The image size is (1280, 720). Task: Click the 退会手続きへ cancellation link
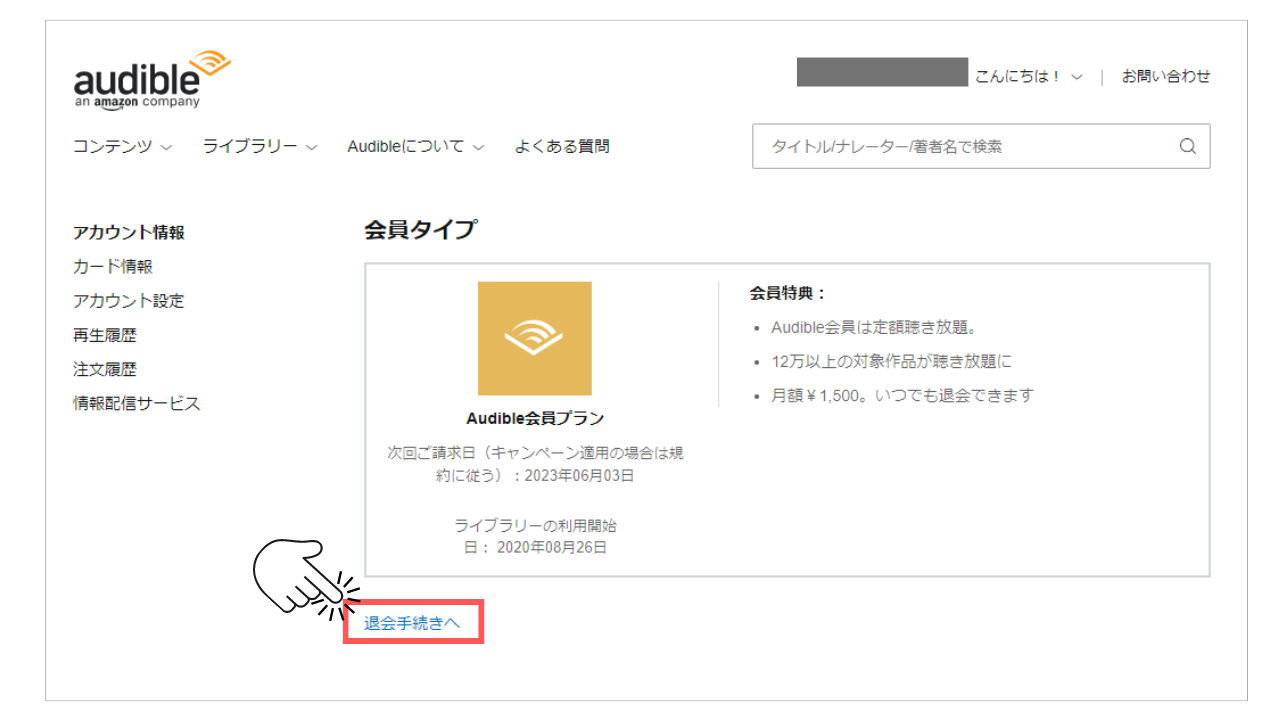click(x=412, y=622)
